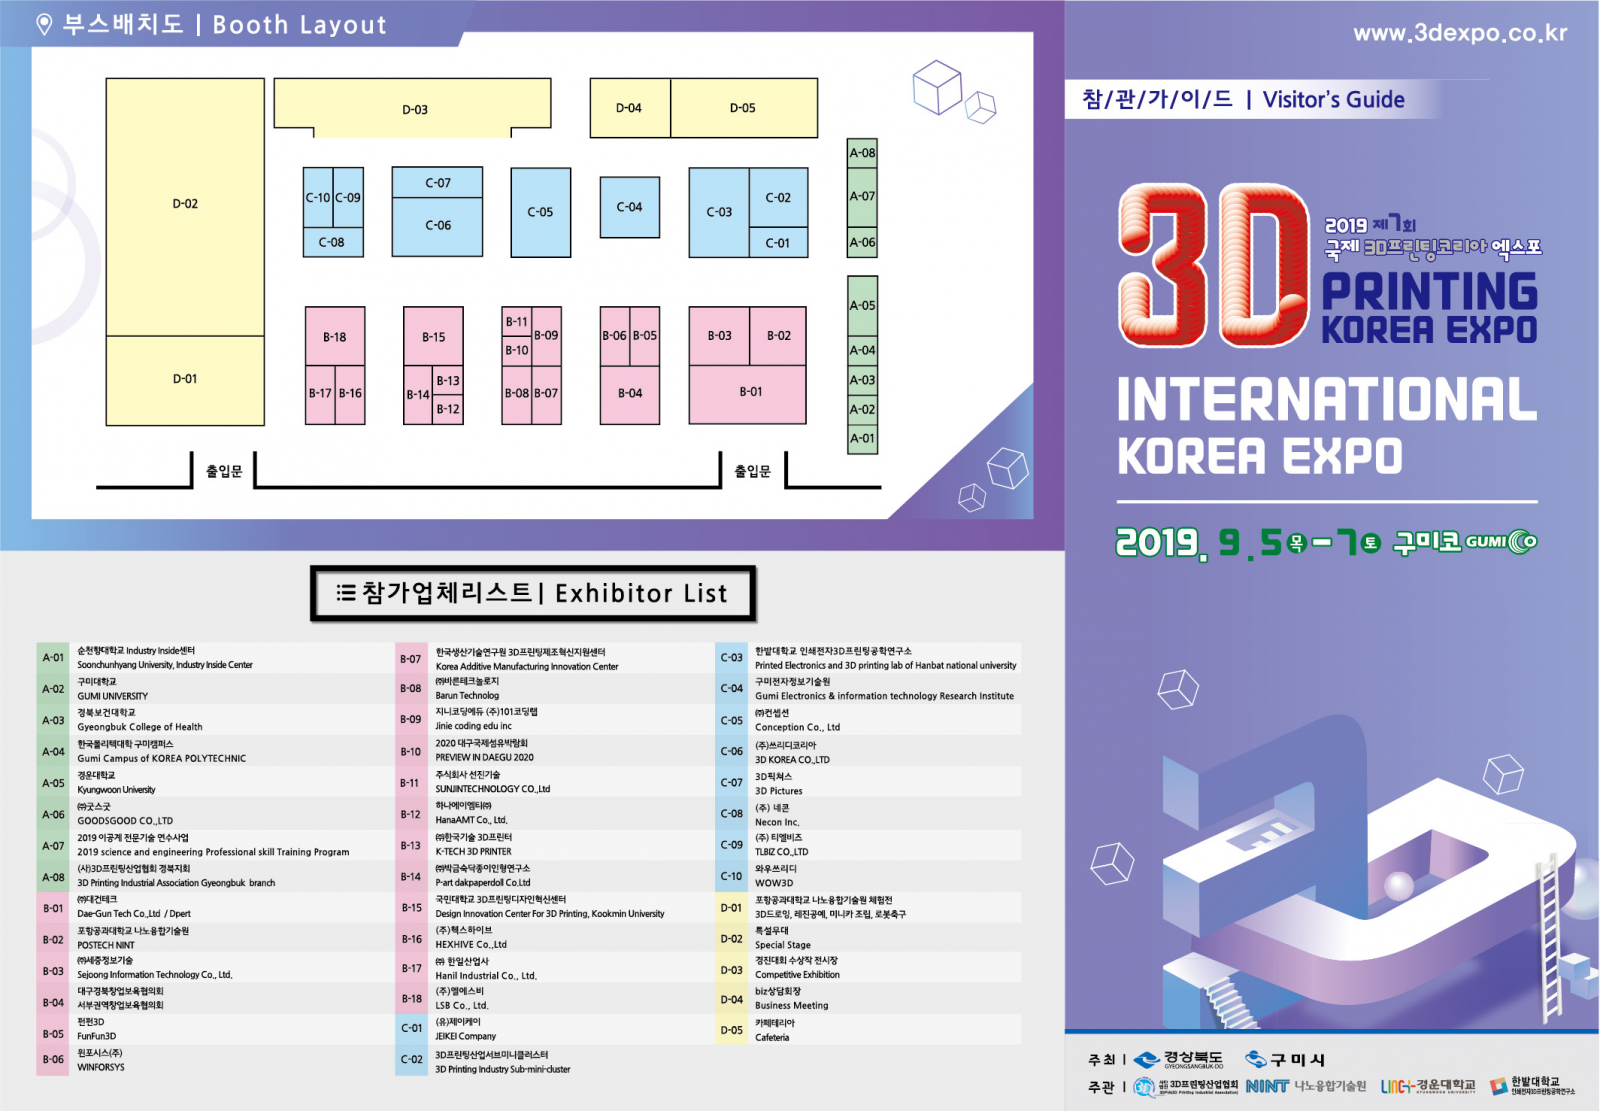This screenshot has height=1111, width=1600.
Task: Click the Exhibitor List title box
Action: coord(533,594)
